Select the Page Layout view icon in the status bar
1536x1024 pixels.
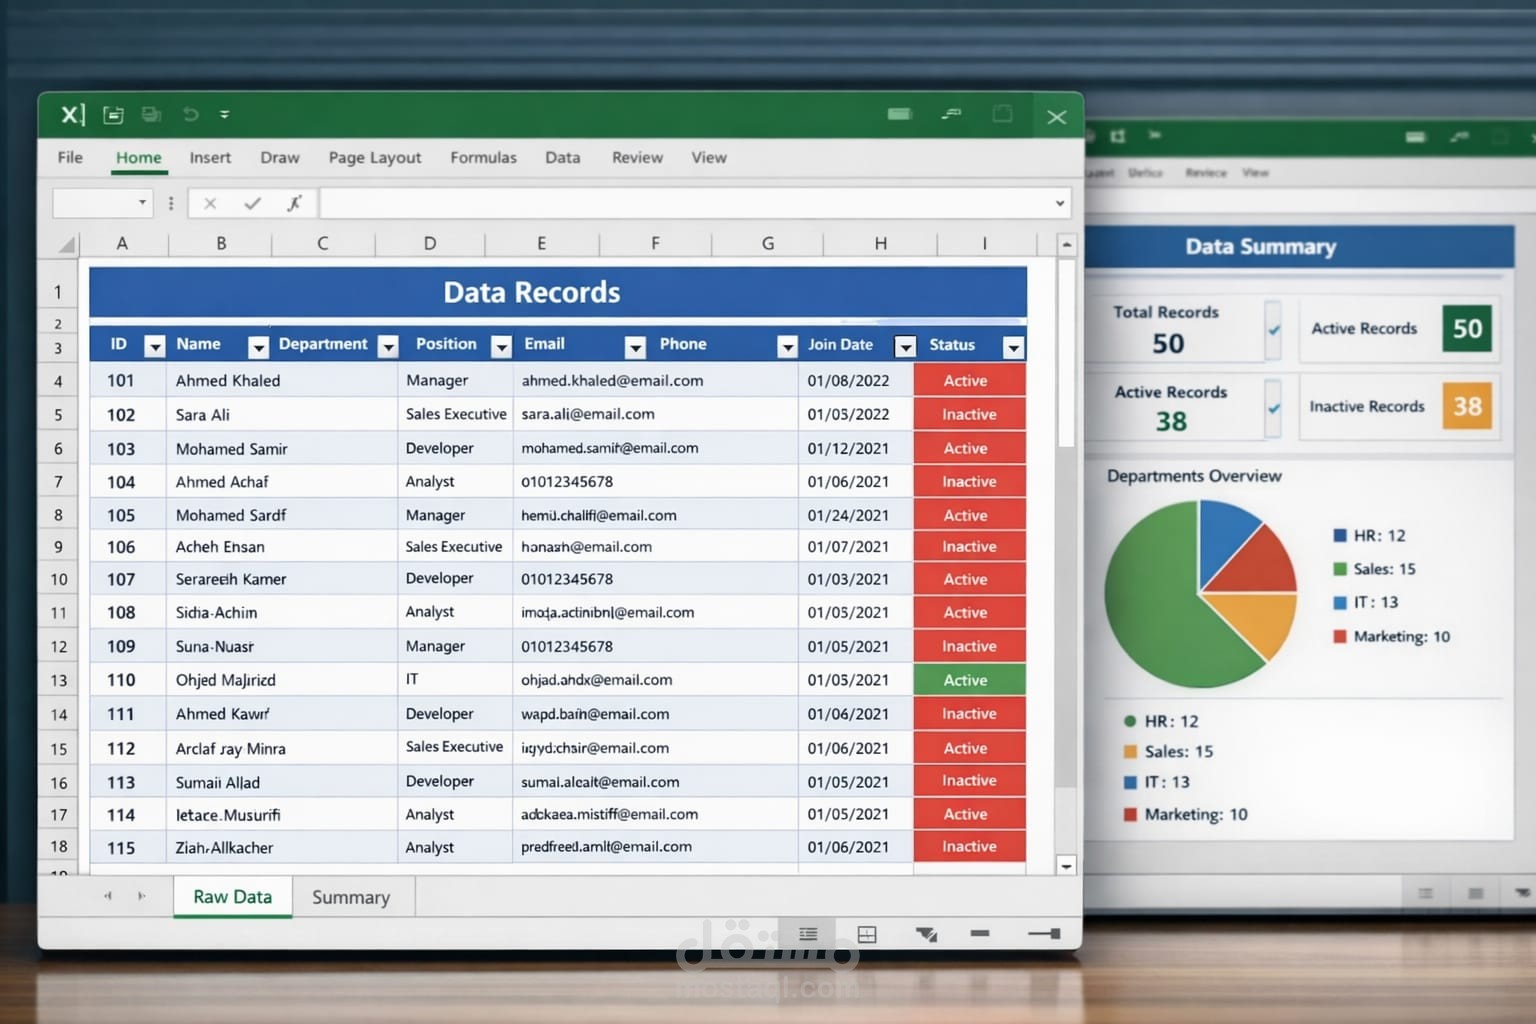pyautogui.click(x=866, y=933)
